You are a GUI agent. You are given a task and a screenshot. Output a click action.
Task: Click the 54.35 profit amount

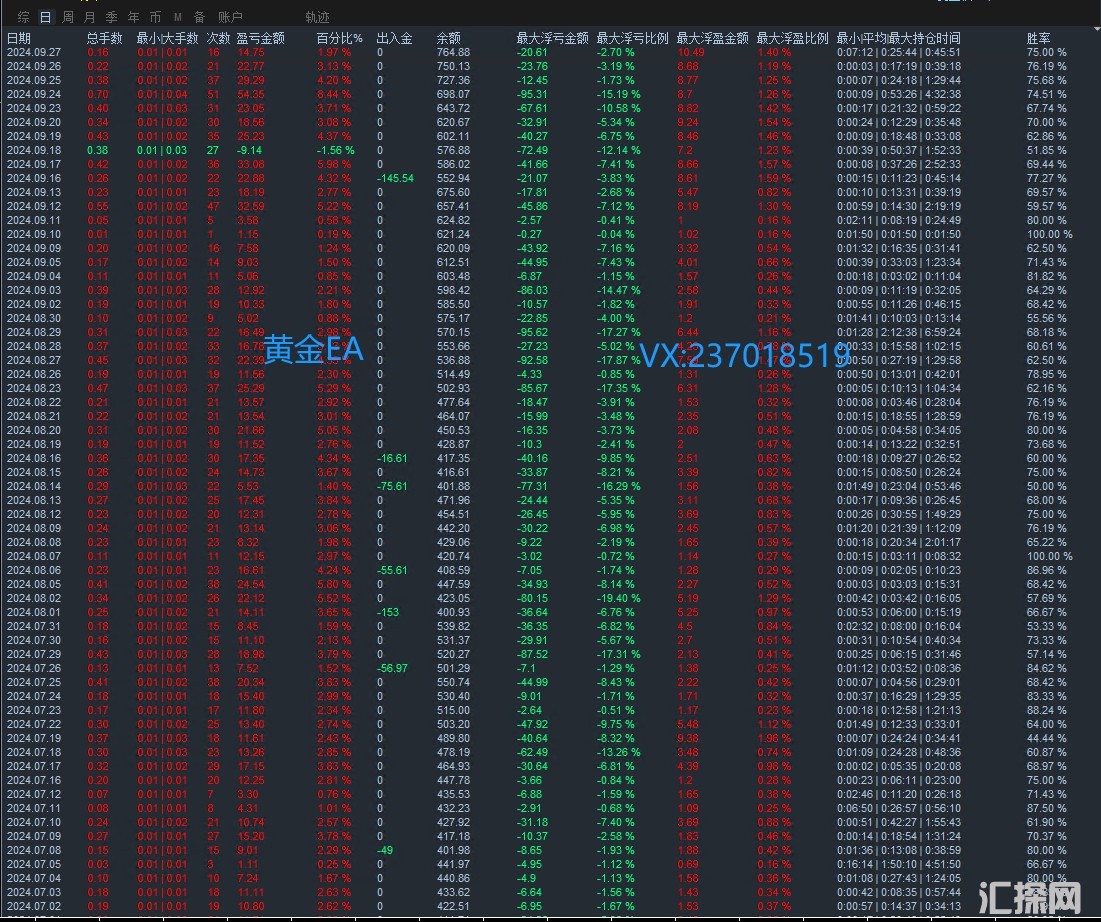click(x=251, y=94)
